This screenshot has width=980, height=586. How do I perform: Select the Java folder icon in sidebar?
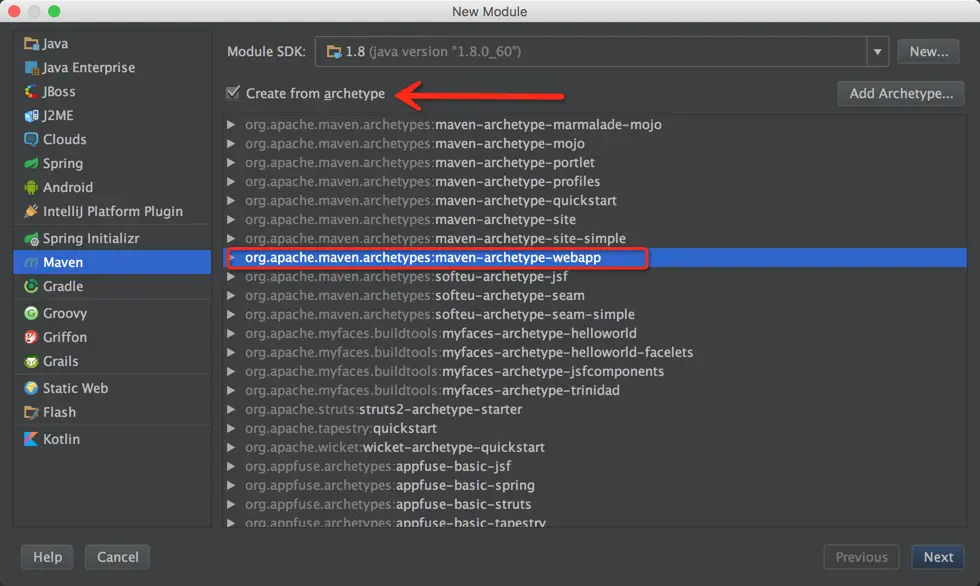(31, 44)
